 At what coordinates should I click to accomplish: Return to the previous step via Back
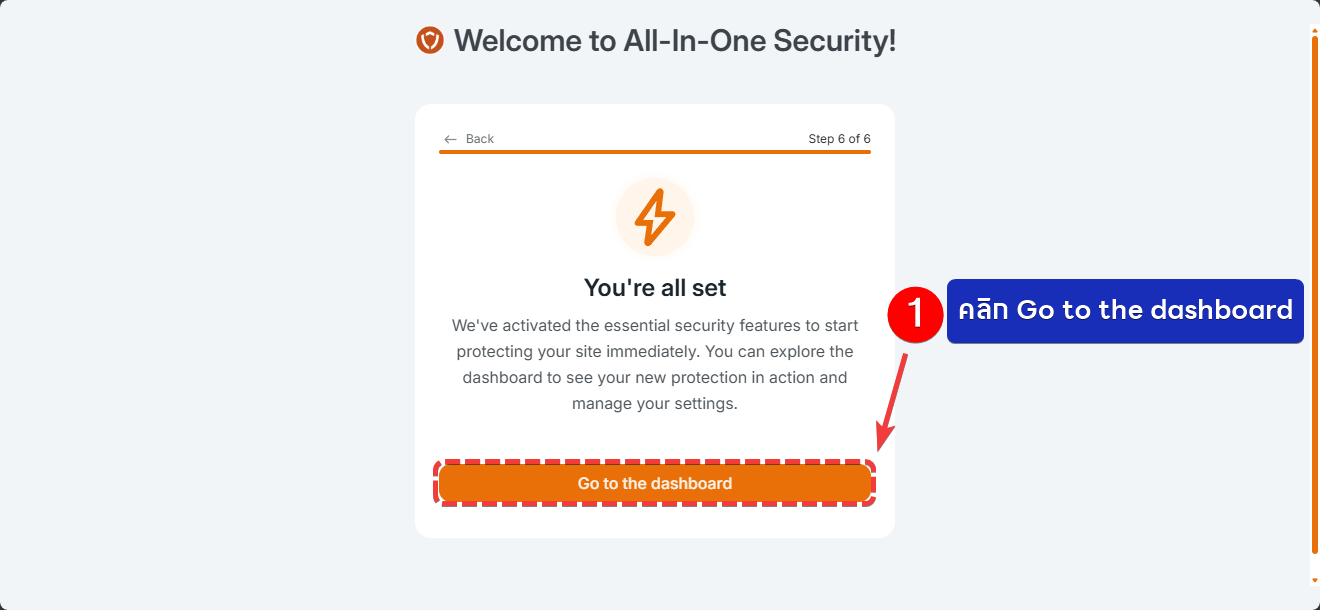469,139
